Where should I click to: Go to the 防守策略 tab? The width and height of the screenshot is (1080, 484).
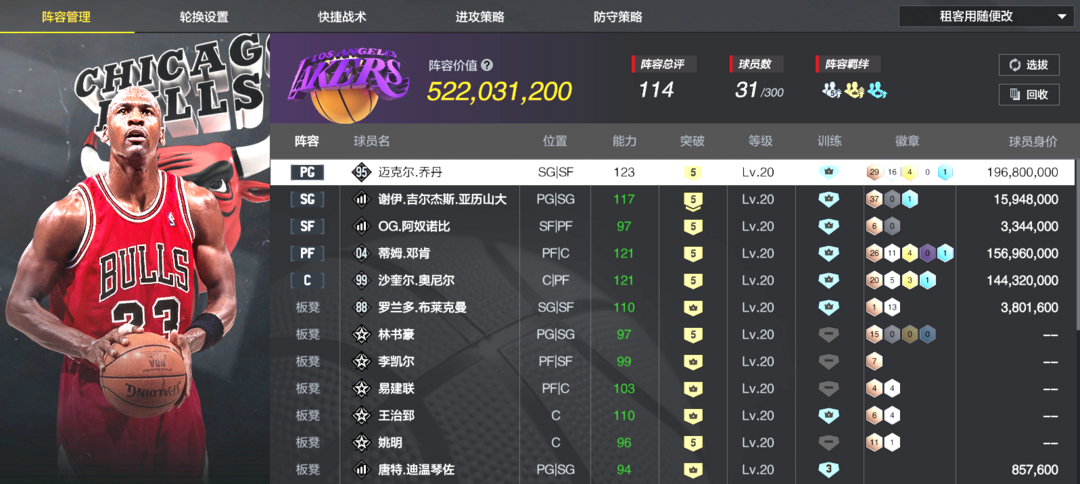[x=618, y=17]
